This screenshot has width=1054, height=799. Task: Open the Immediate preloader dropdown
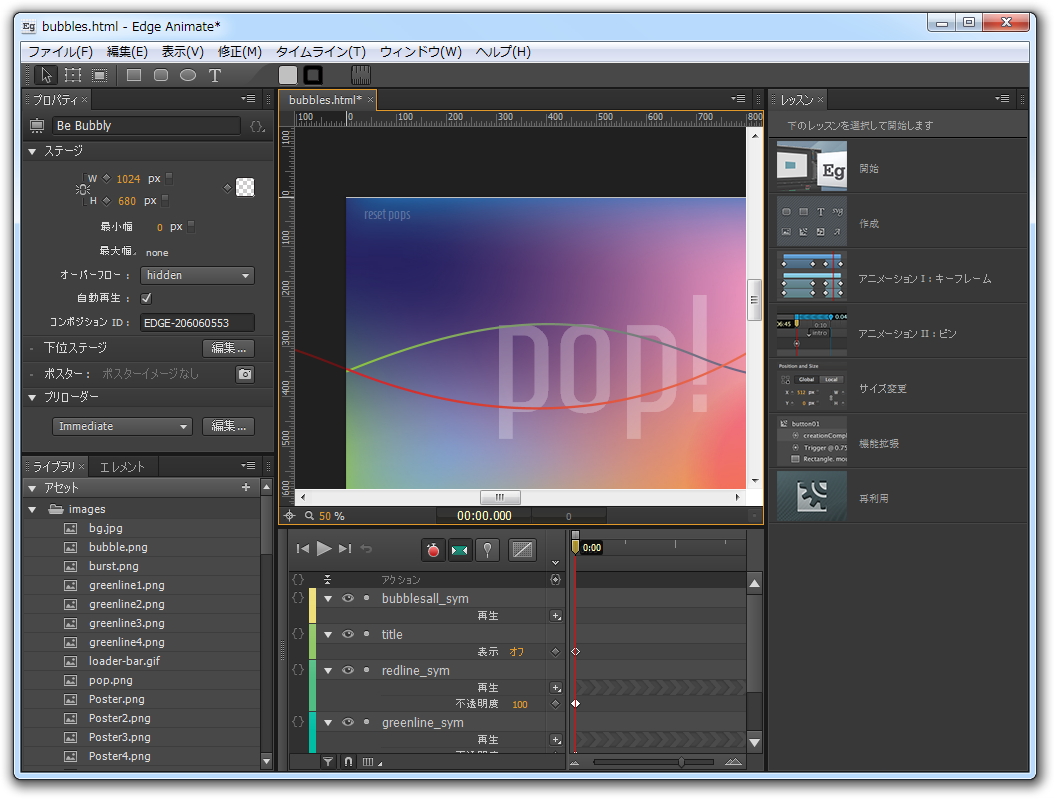tap(121, 426)
